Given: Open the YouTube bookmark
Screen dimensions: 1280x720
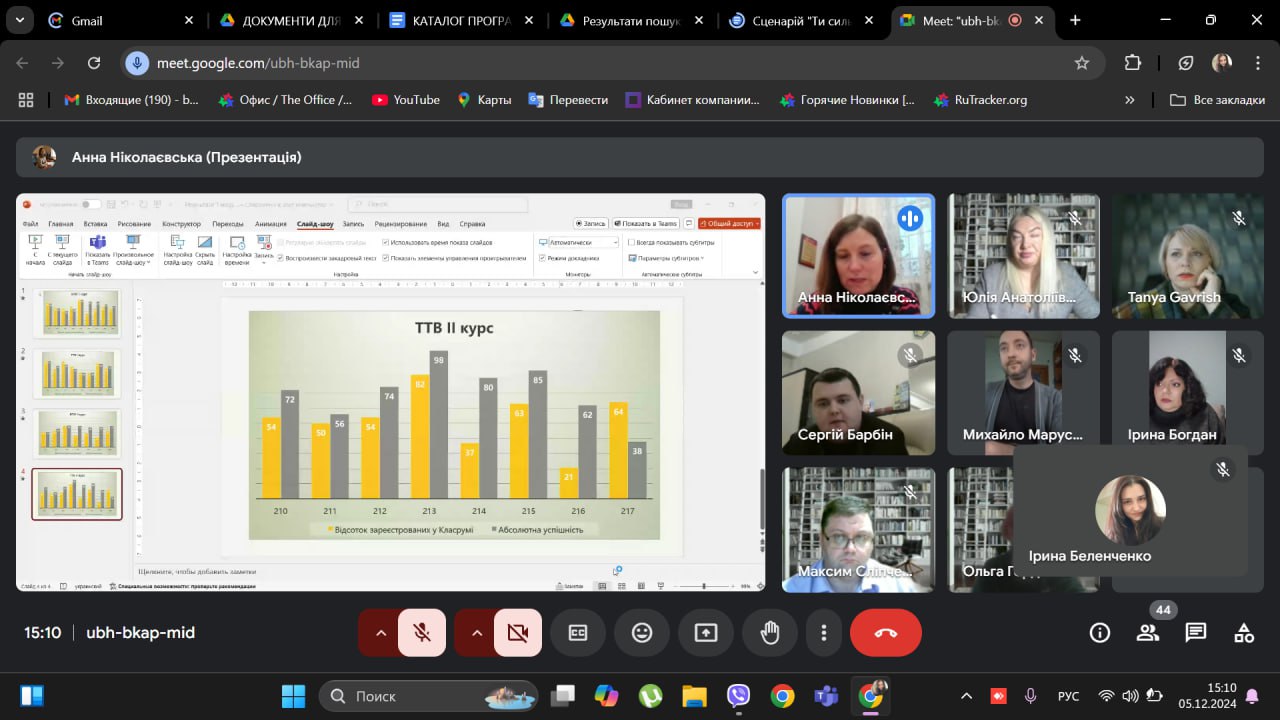Looking at the screenshot, I should (x=406, y=100).
